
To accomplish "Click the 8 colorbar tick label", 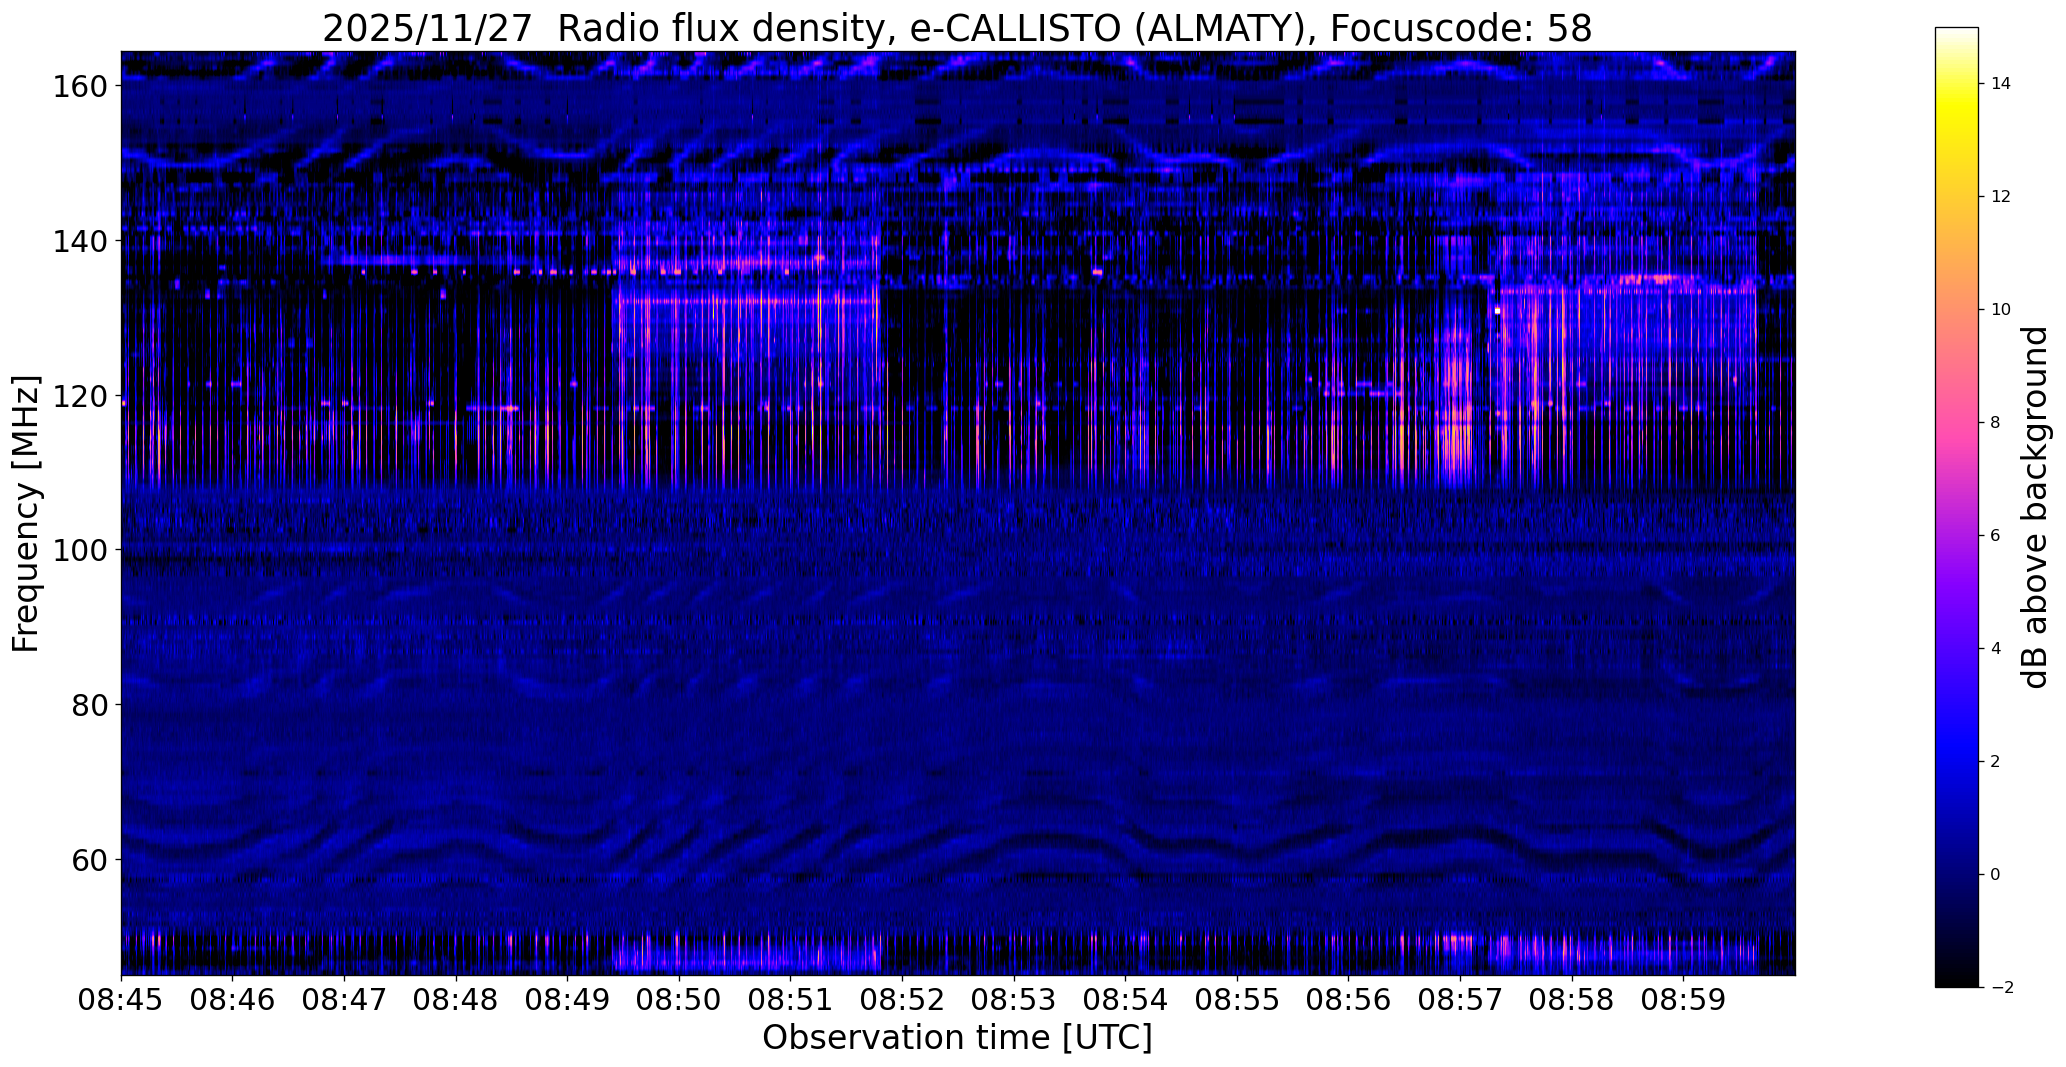I will coord(1995,423).
